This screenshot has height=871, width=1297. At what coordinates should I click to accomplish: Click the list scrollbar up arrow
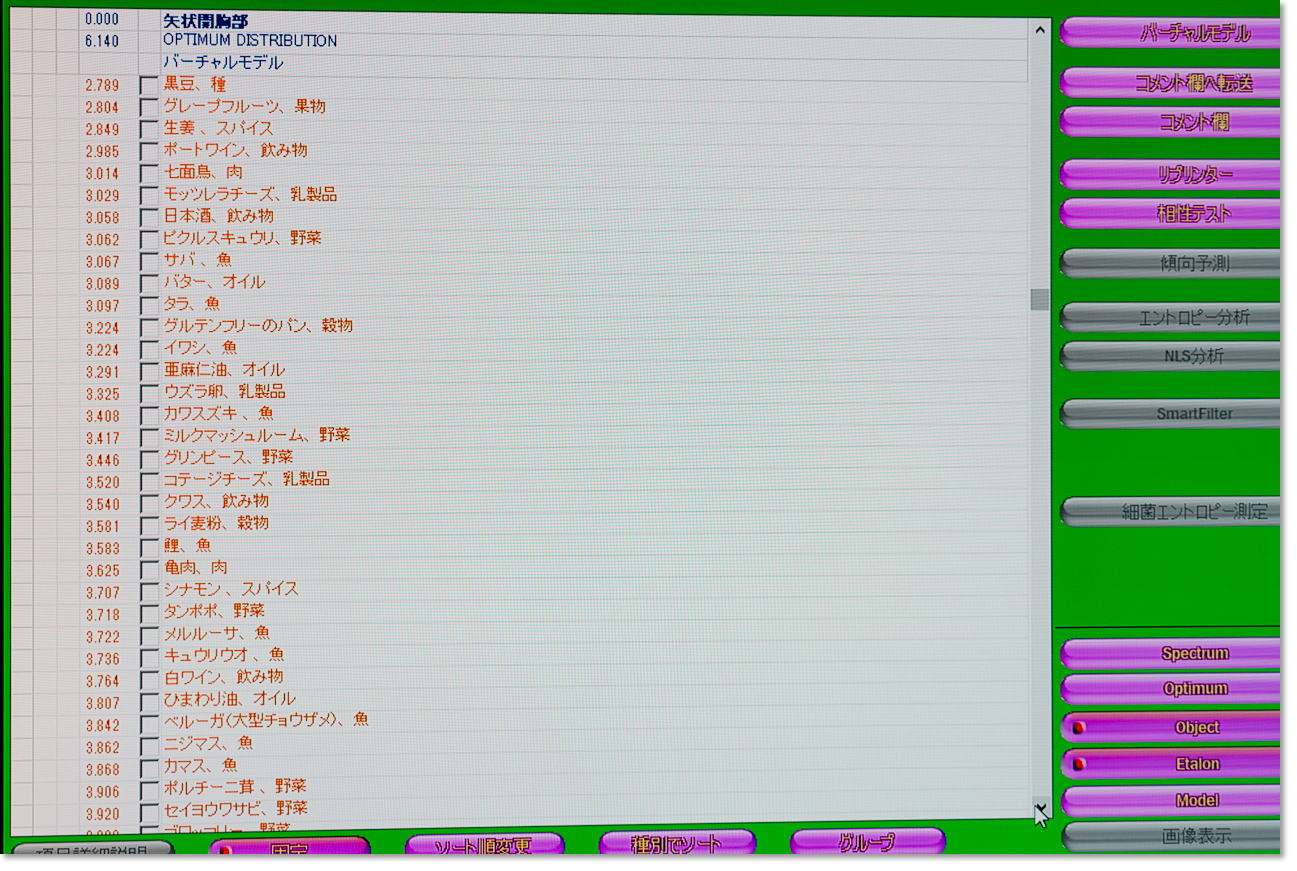(1040, 31)
